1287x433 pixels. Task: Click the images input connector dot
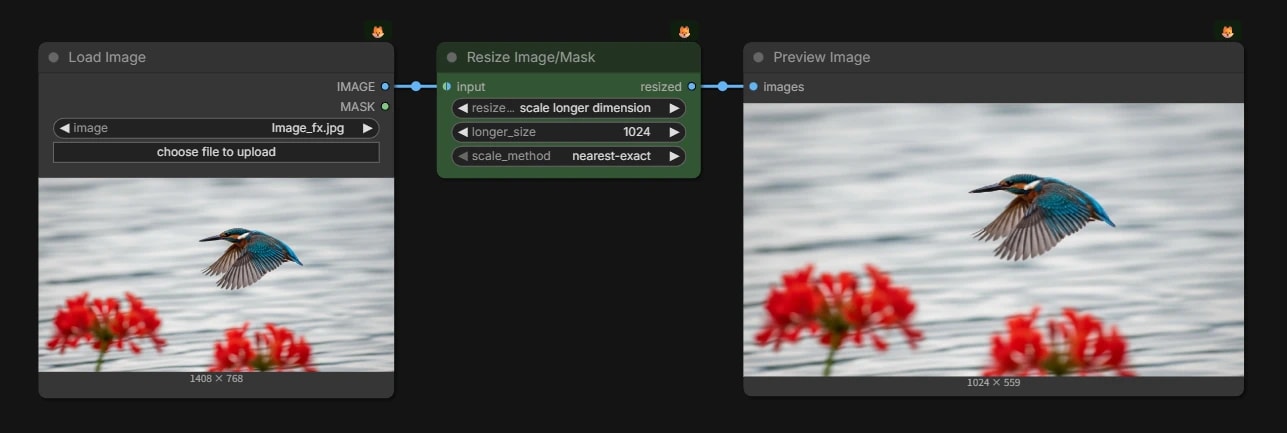pos(753,87)
